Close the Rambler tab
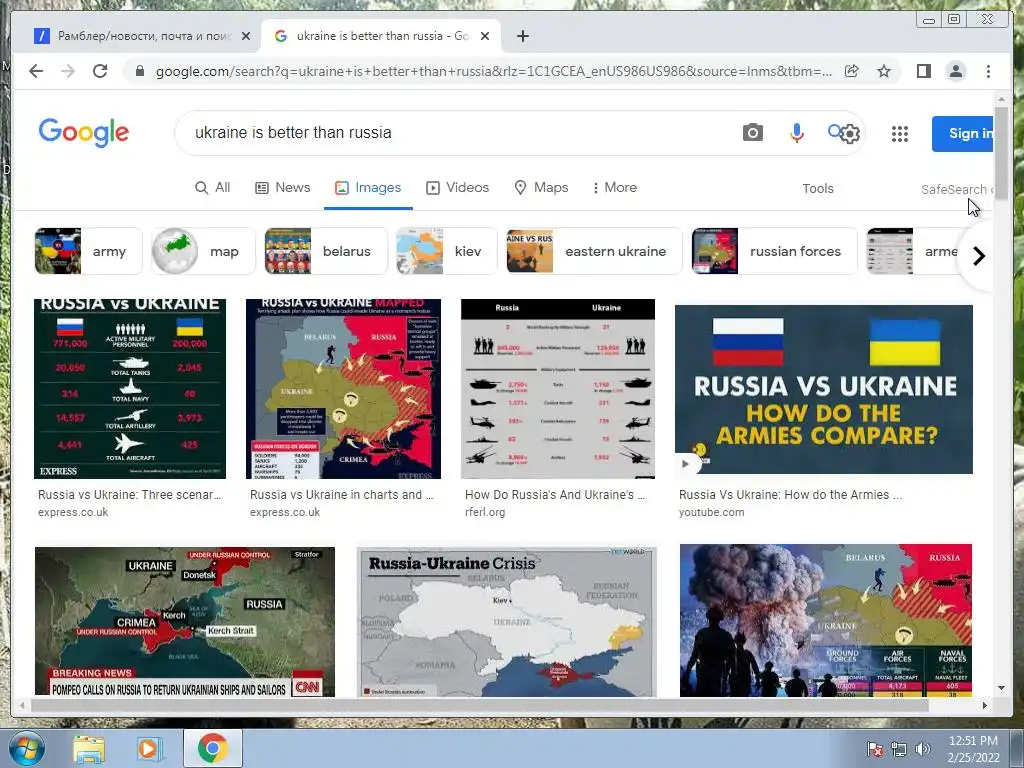The height and width of the screenshot is (768, 1024). click(x=246, y=36)
